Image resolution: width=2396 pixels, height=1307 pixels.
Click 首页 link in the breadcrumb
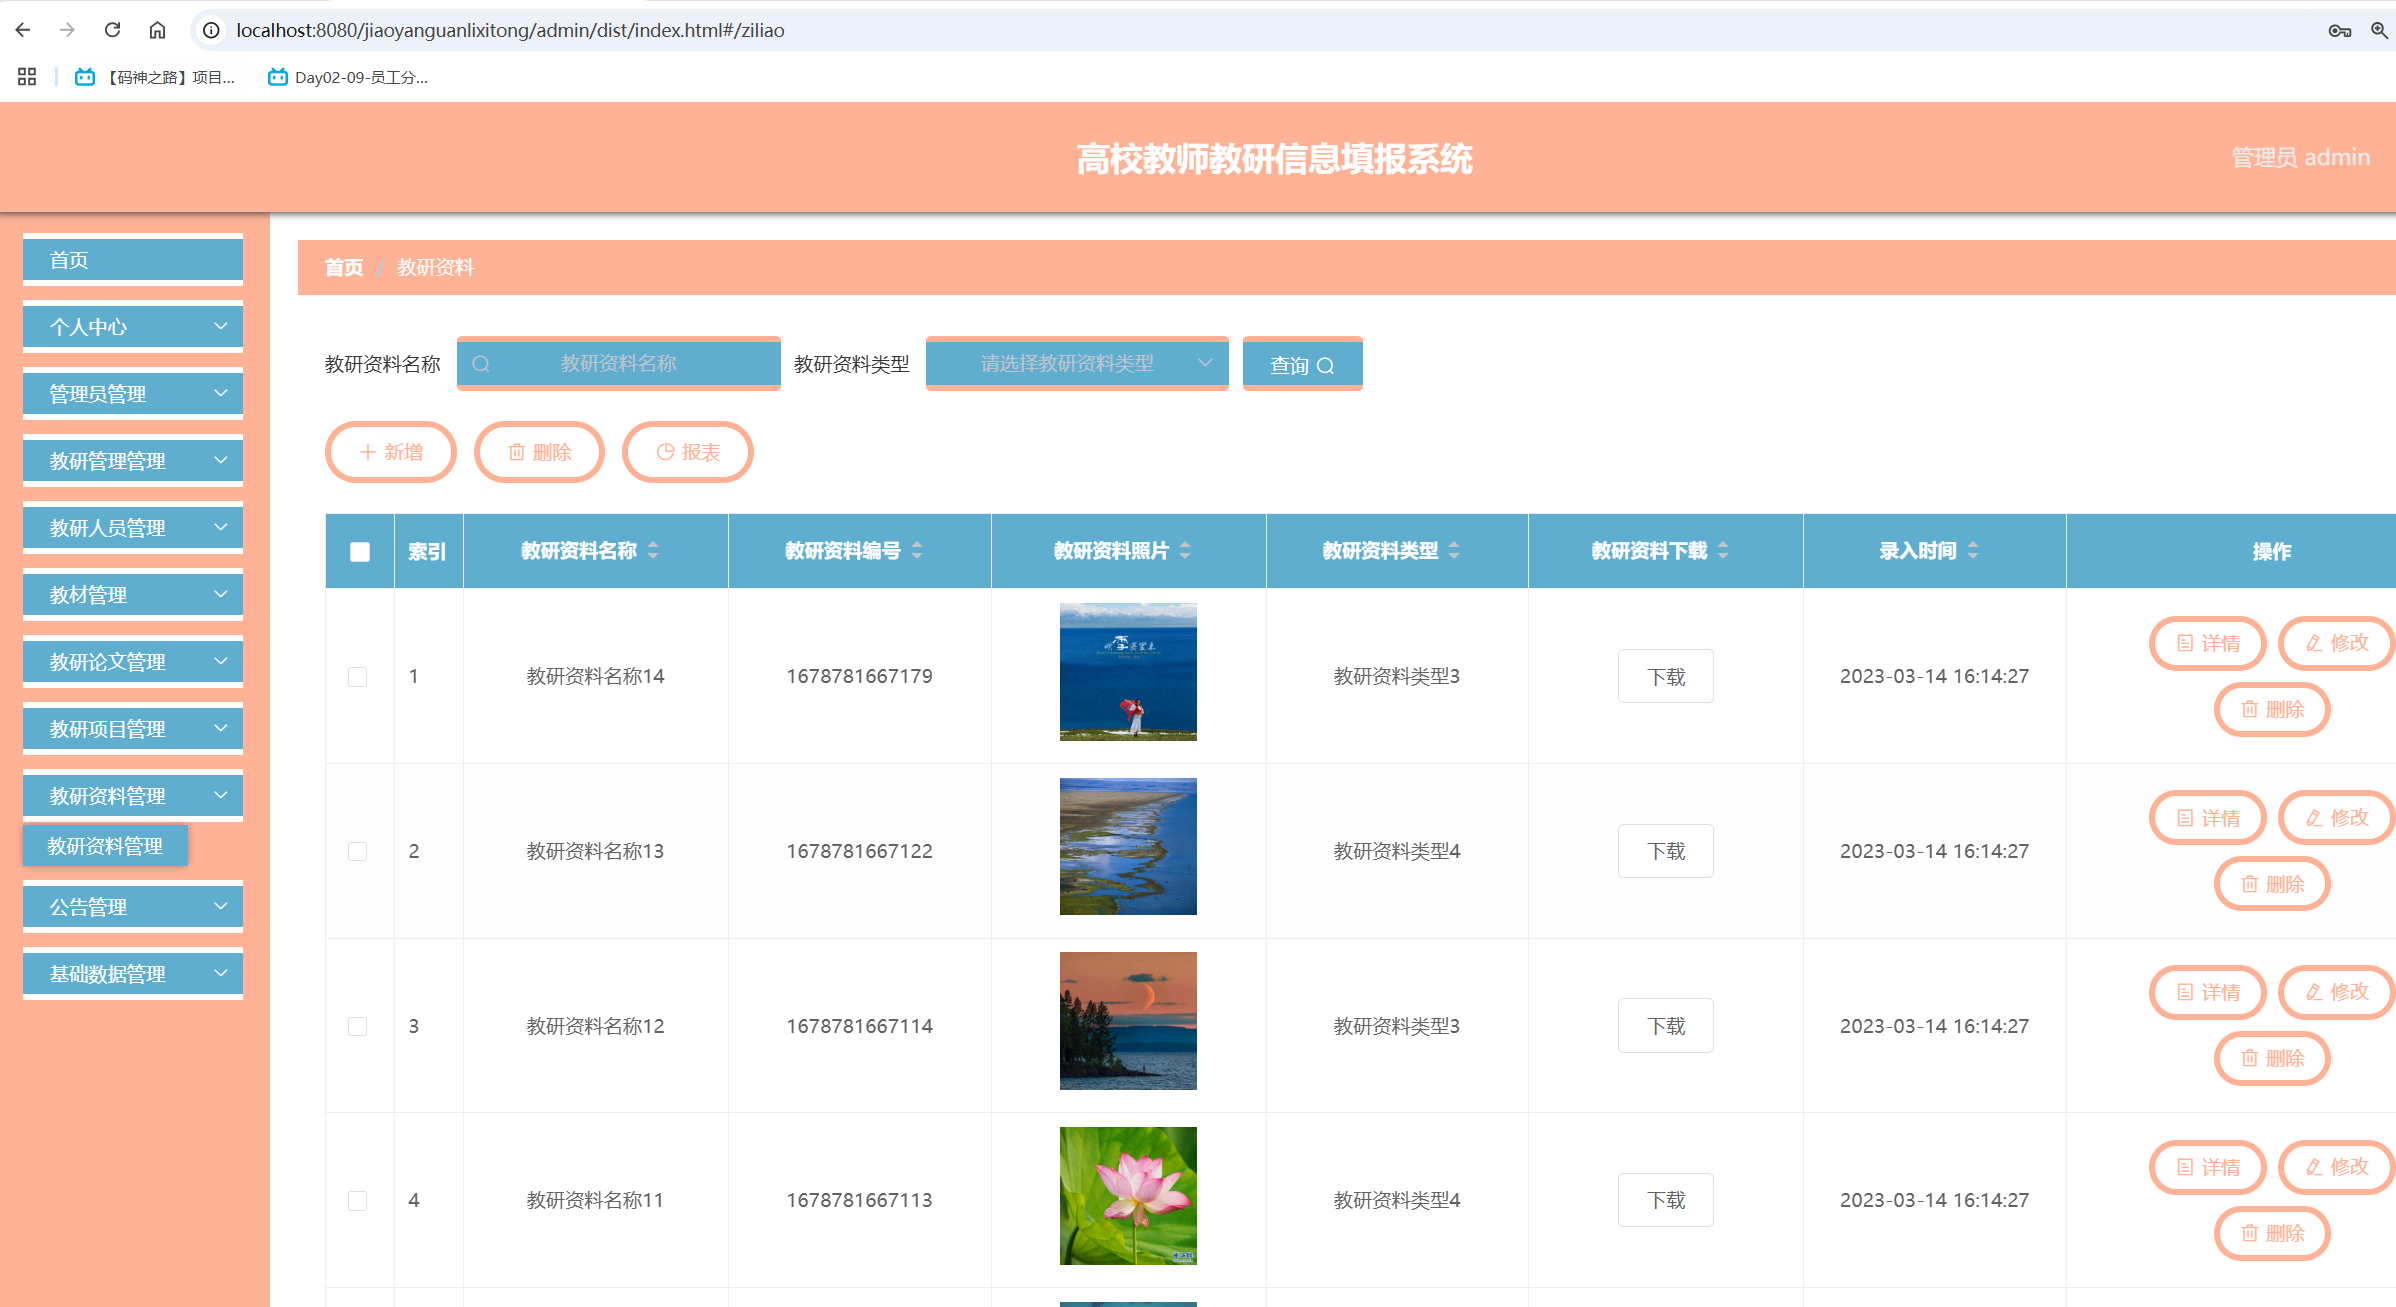[x=343, y=267]
